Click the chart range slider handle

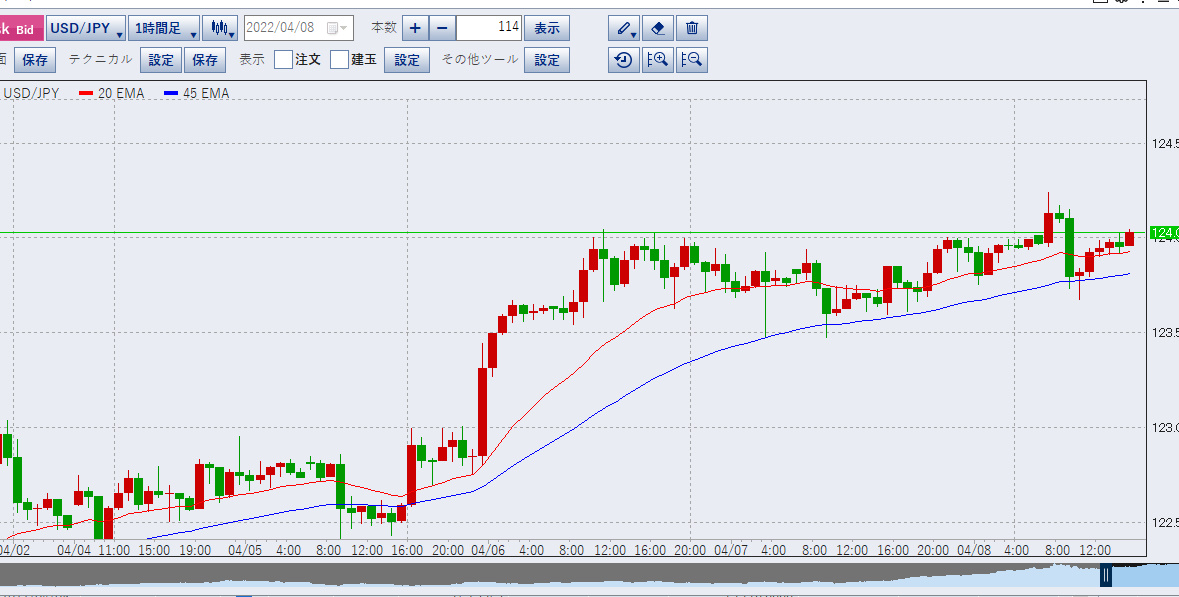[1106, 575]
